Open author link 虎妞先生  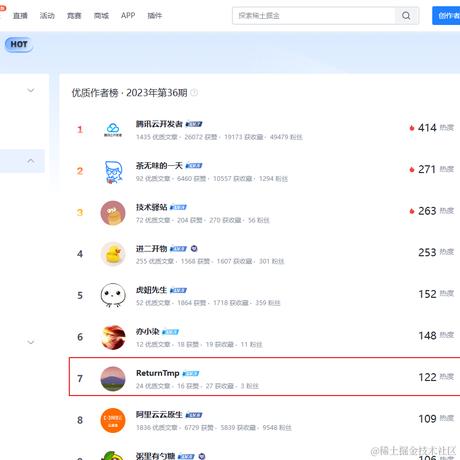tap(151, 290)
